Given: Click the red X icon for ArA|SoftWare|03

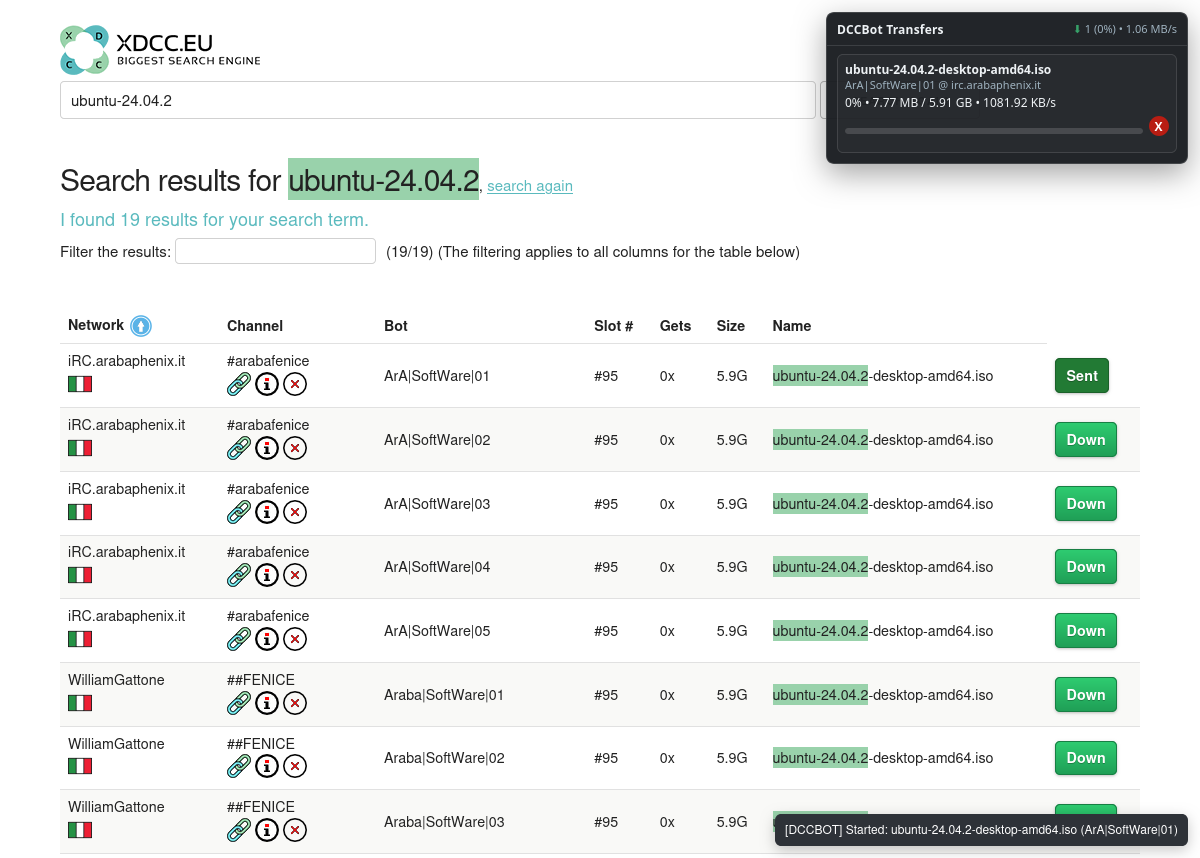Looking at the screenshot, I should pyautogui.click(x=295, y=512).
